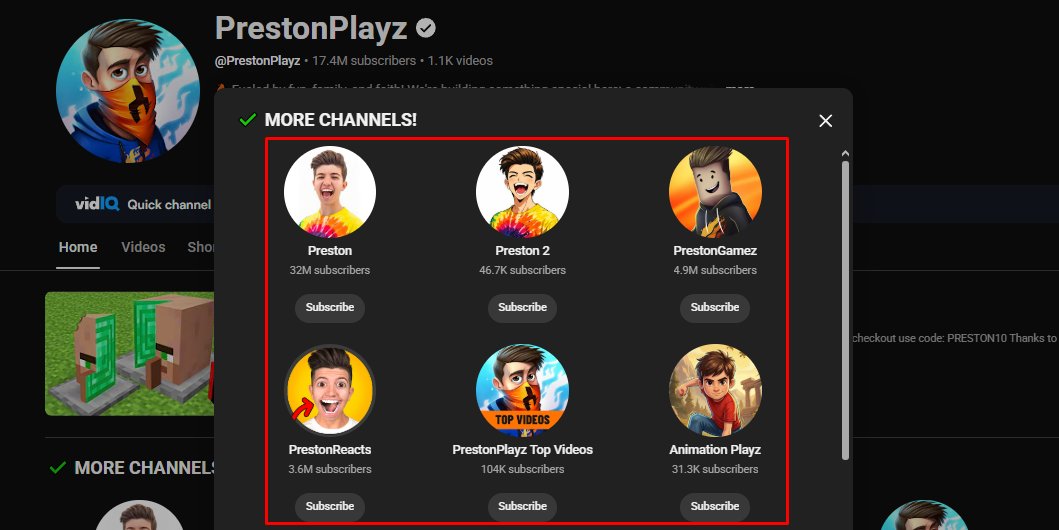
Task: Click the background MORE CHANNELS section heading
Action: (145, 468)
